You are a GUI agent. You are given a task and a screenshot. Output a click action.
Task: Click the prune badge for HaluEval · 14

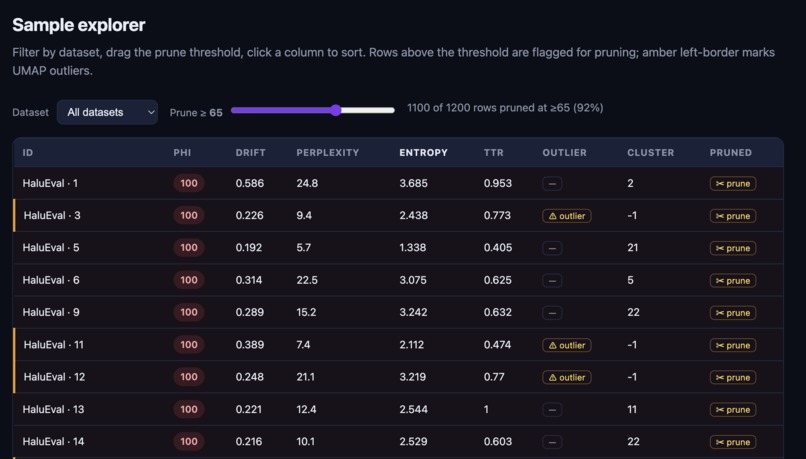coord(732,442)
